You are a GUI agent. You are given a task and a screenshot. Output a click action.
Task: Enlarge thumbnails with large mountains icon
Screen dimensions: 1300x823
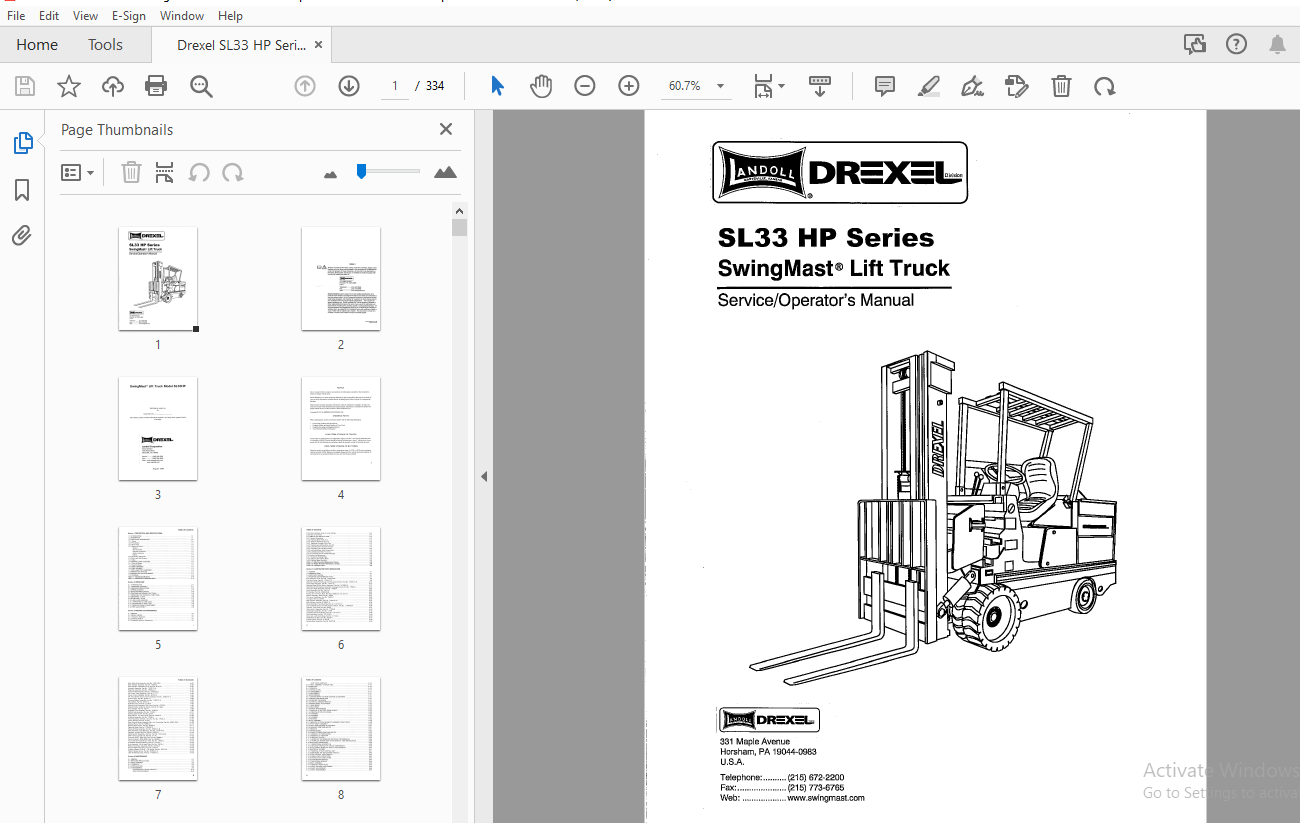[x=445, y=172]
